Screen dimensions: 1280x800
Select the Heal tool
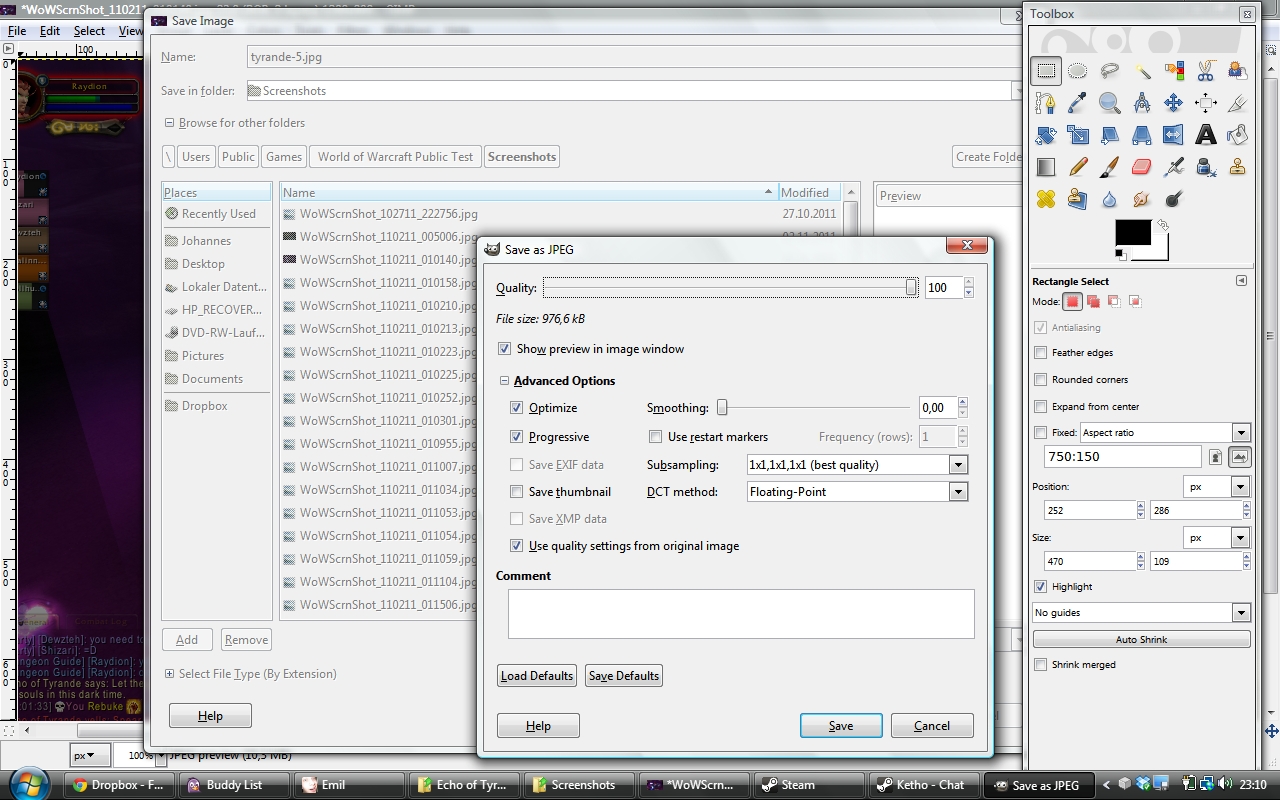[1045, 199]
